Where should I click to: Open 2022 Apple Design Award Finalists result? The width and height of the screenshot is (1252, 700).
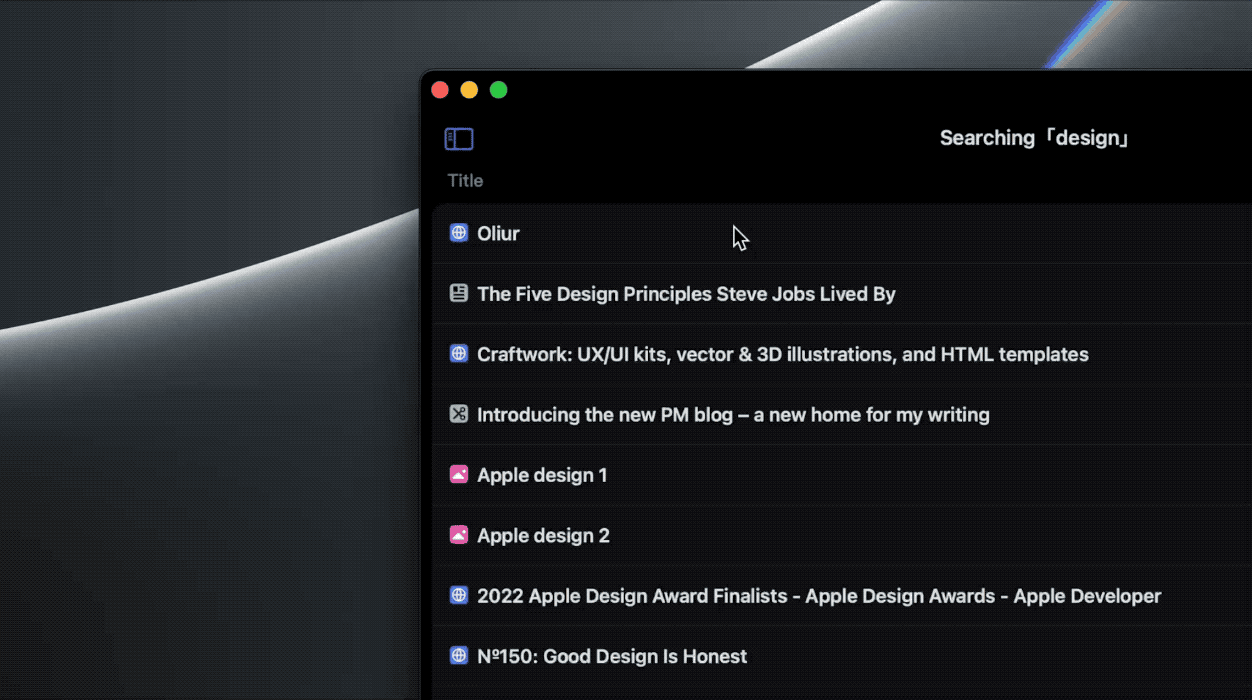pyautogui.click(x=819, y=596)
